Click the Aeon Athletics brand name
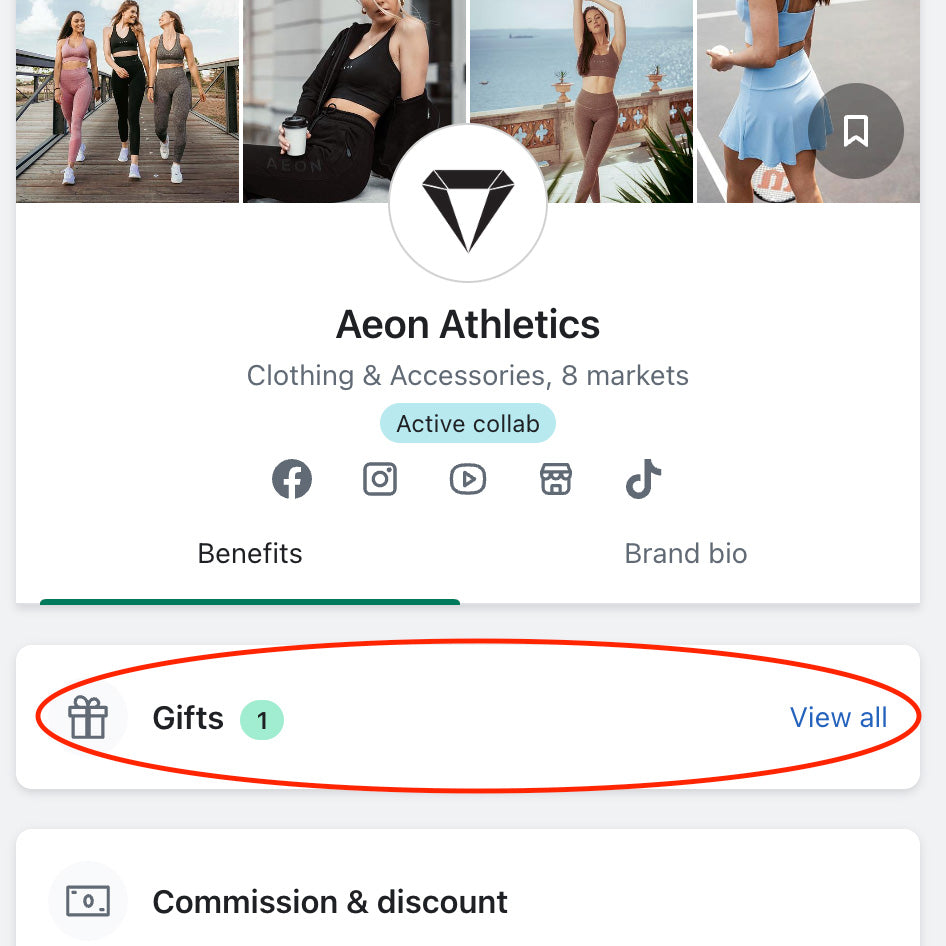The height and width of the screenshot is (946, 946). (468, 324)
